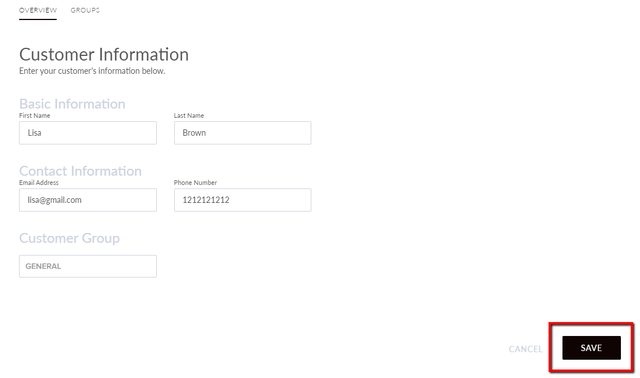
Task: Select the Last Name field with Brown
Action: [x=242, y=133]
